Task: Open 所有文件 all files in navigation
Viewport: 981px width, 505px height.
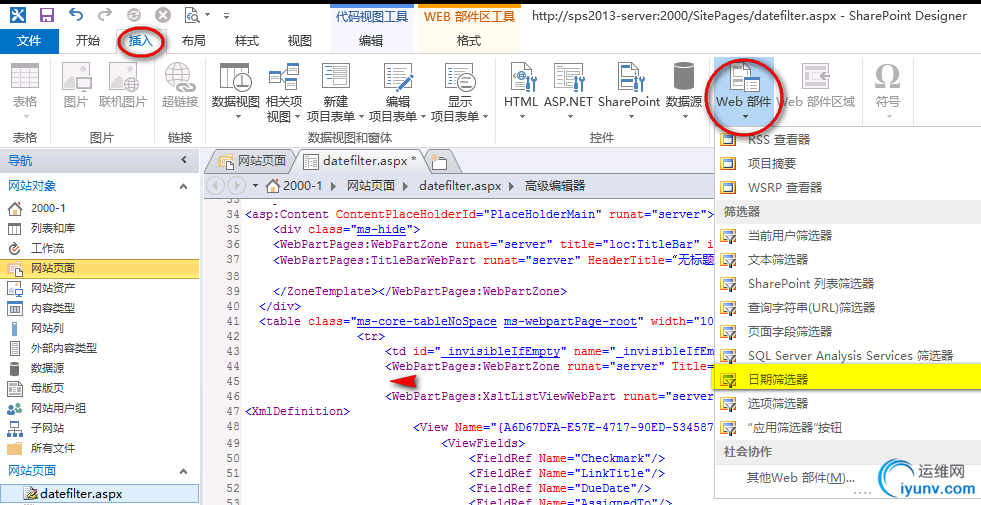Action: coord(53,448)
